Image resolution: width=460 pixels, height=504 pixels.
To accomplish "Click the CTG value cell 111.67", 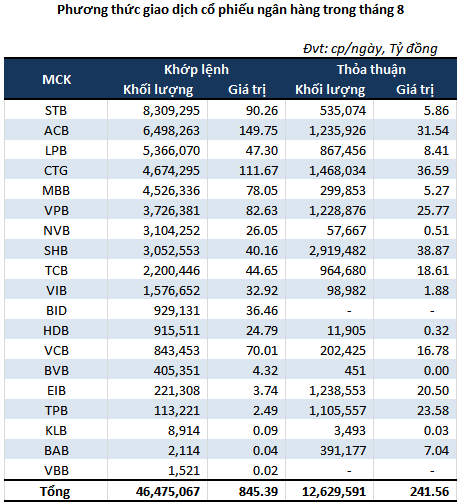I will click(x=258, y=171).
